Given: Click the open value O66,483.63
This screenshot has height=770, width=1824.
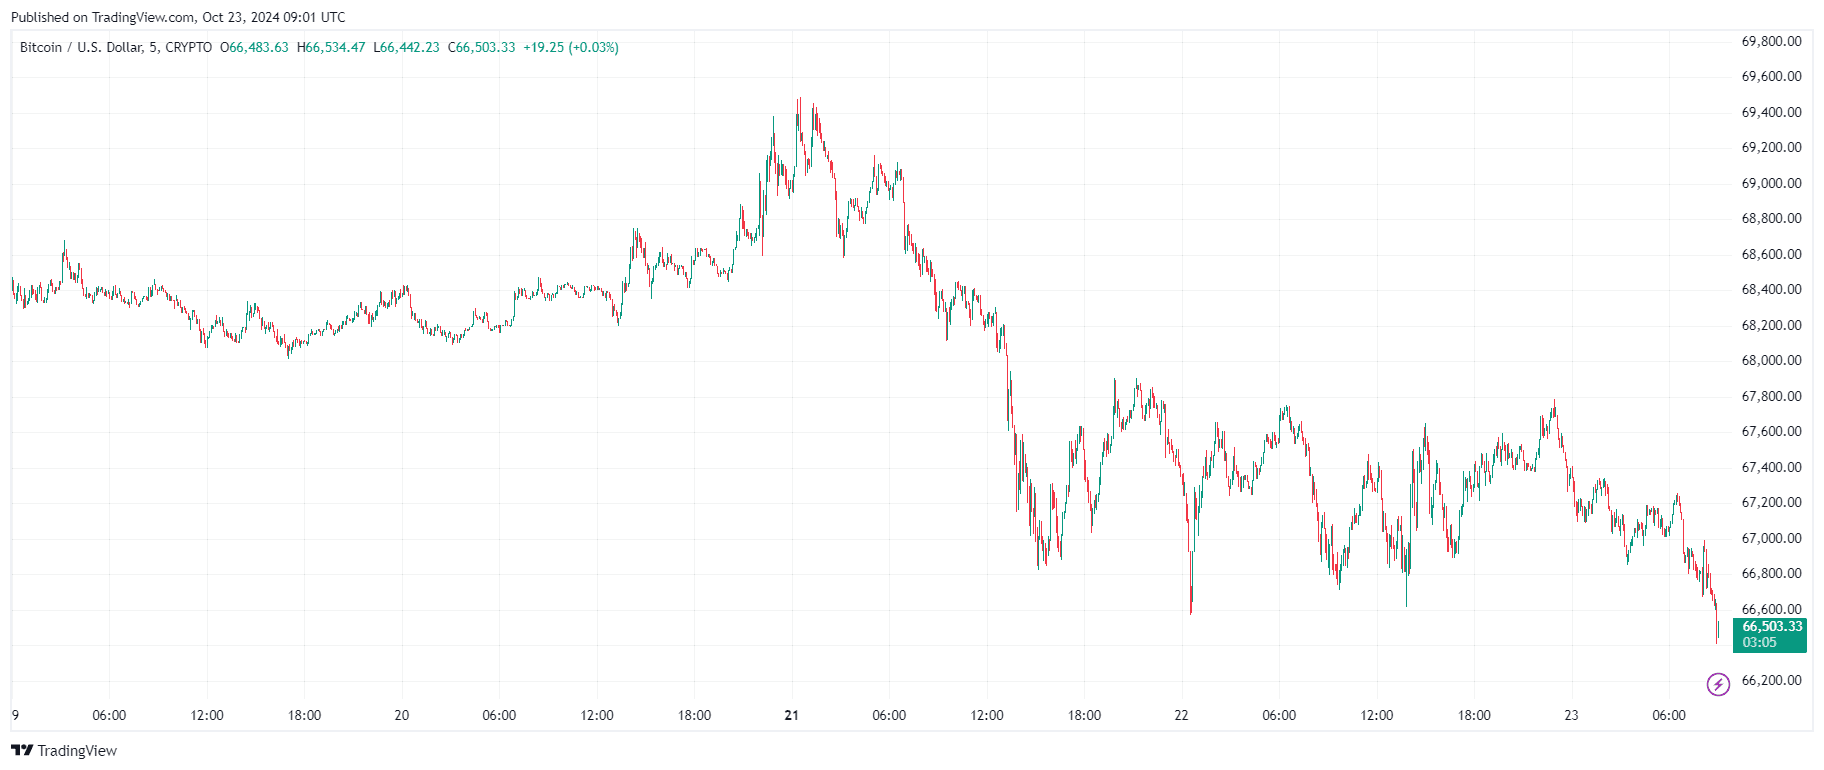Looking at the screenshot, I should (x=254, y=47).
